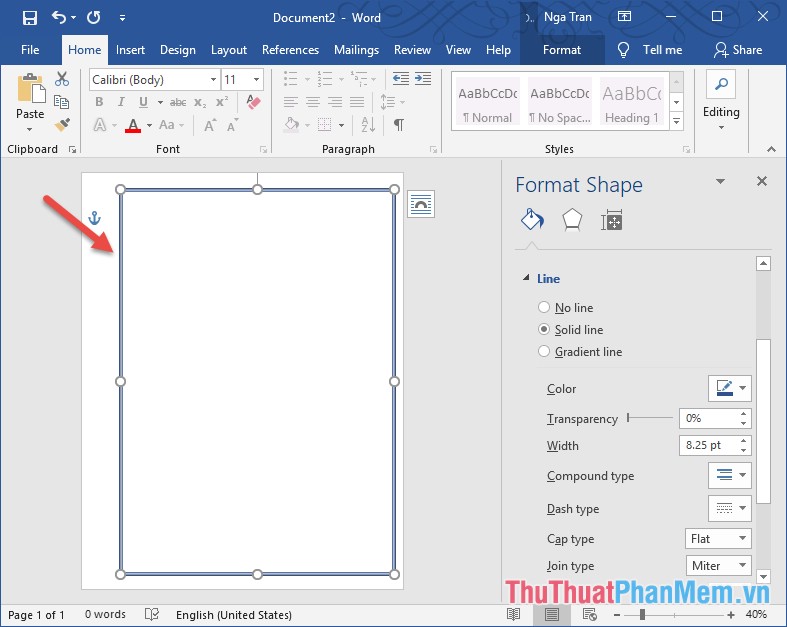Open the Cap type Flat dropdown
The image size is (787, 627).
pos(718,539)
